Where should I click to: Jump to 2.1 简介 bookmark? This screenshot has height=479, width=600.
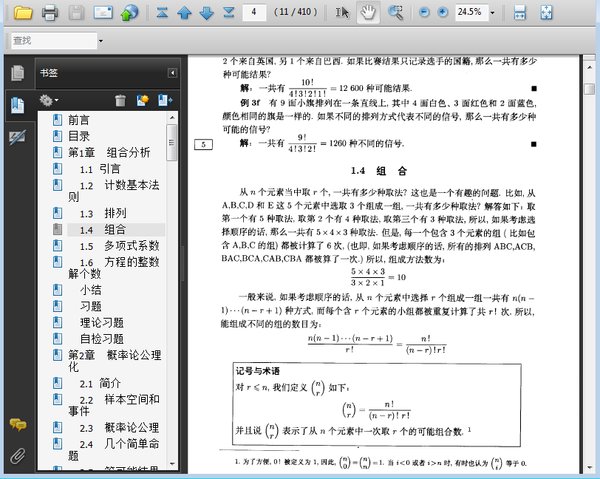tap(100, 383)
